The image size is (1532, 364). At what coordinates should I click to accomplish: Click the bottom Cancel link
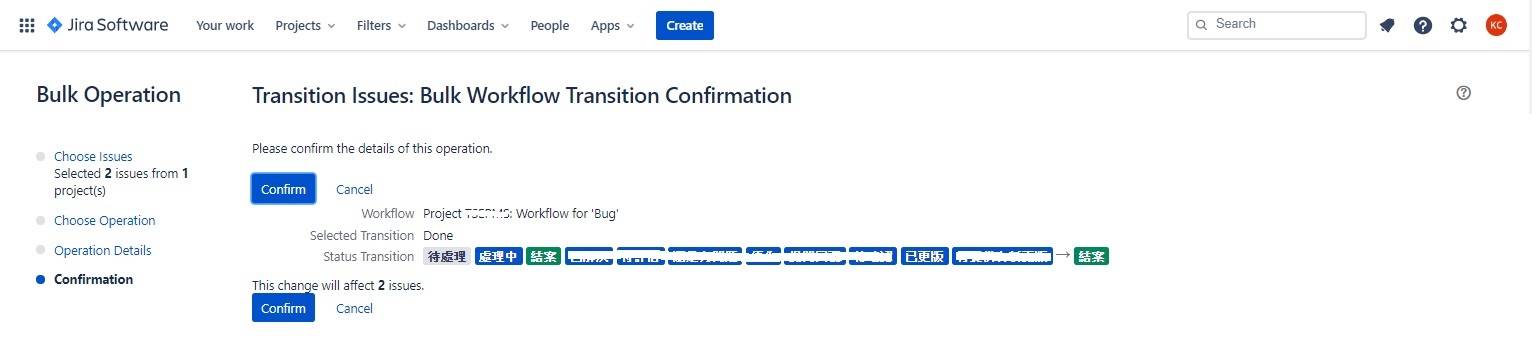click(x=354, y=308)
